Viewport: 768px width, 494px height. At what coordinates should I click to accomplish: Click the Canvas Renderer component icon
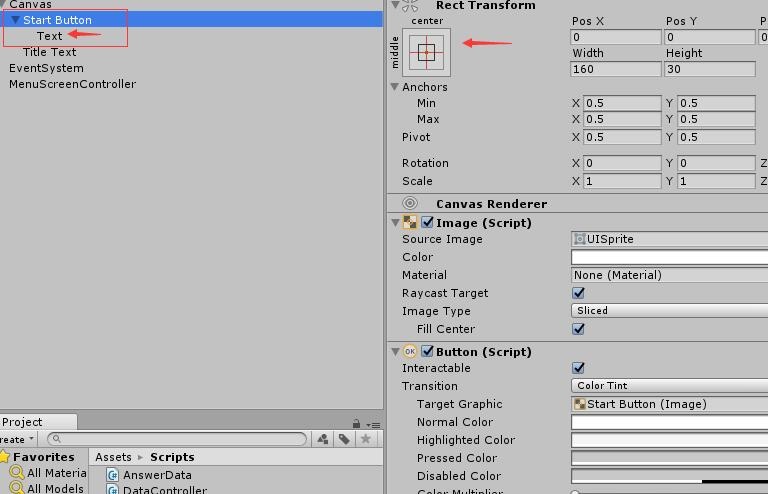(410, 203)
